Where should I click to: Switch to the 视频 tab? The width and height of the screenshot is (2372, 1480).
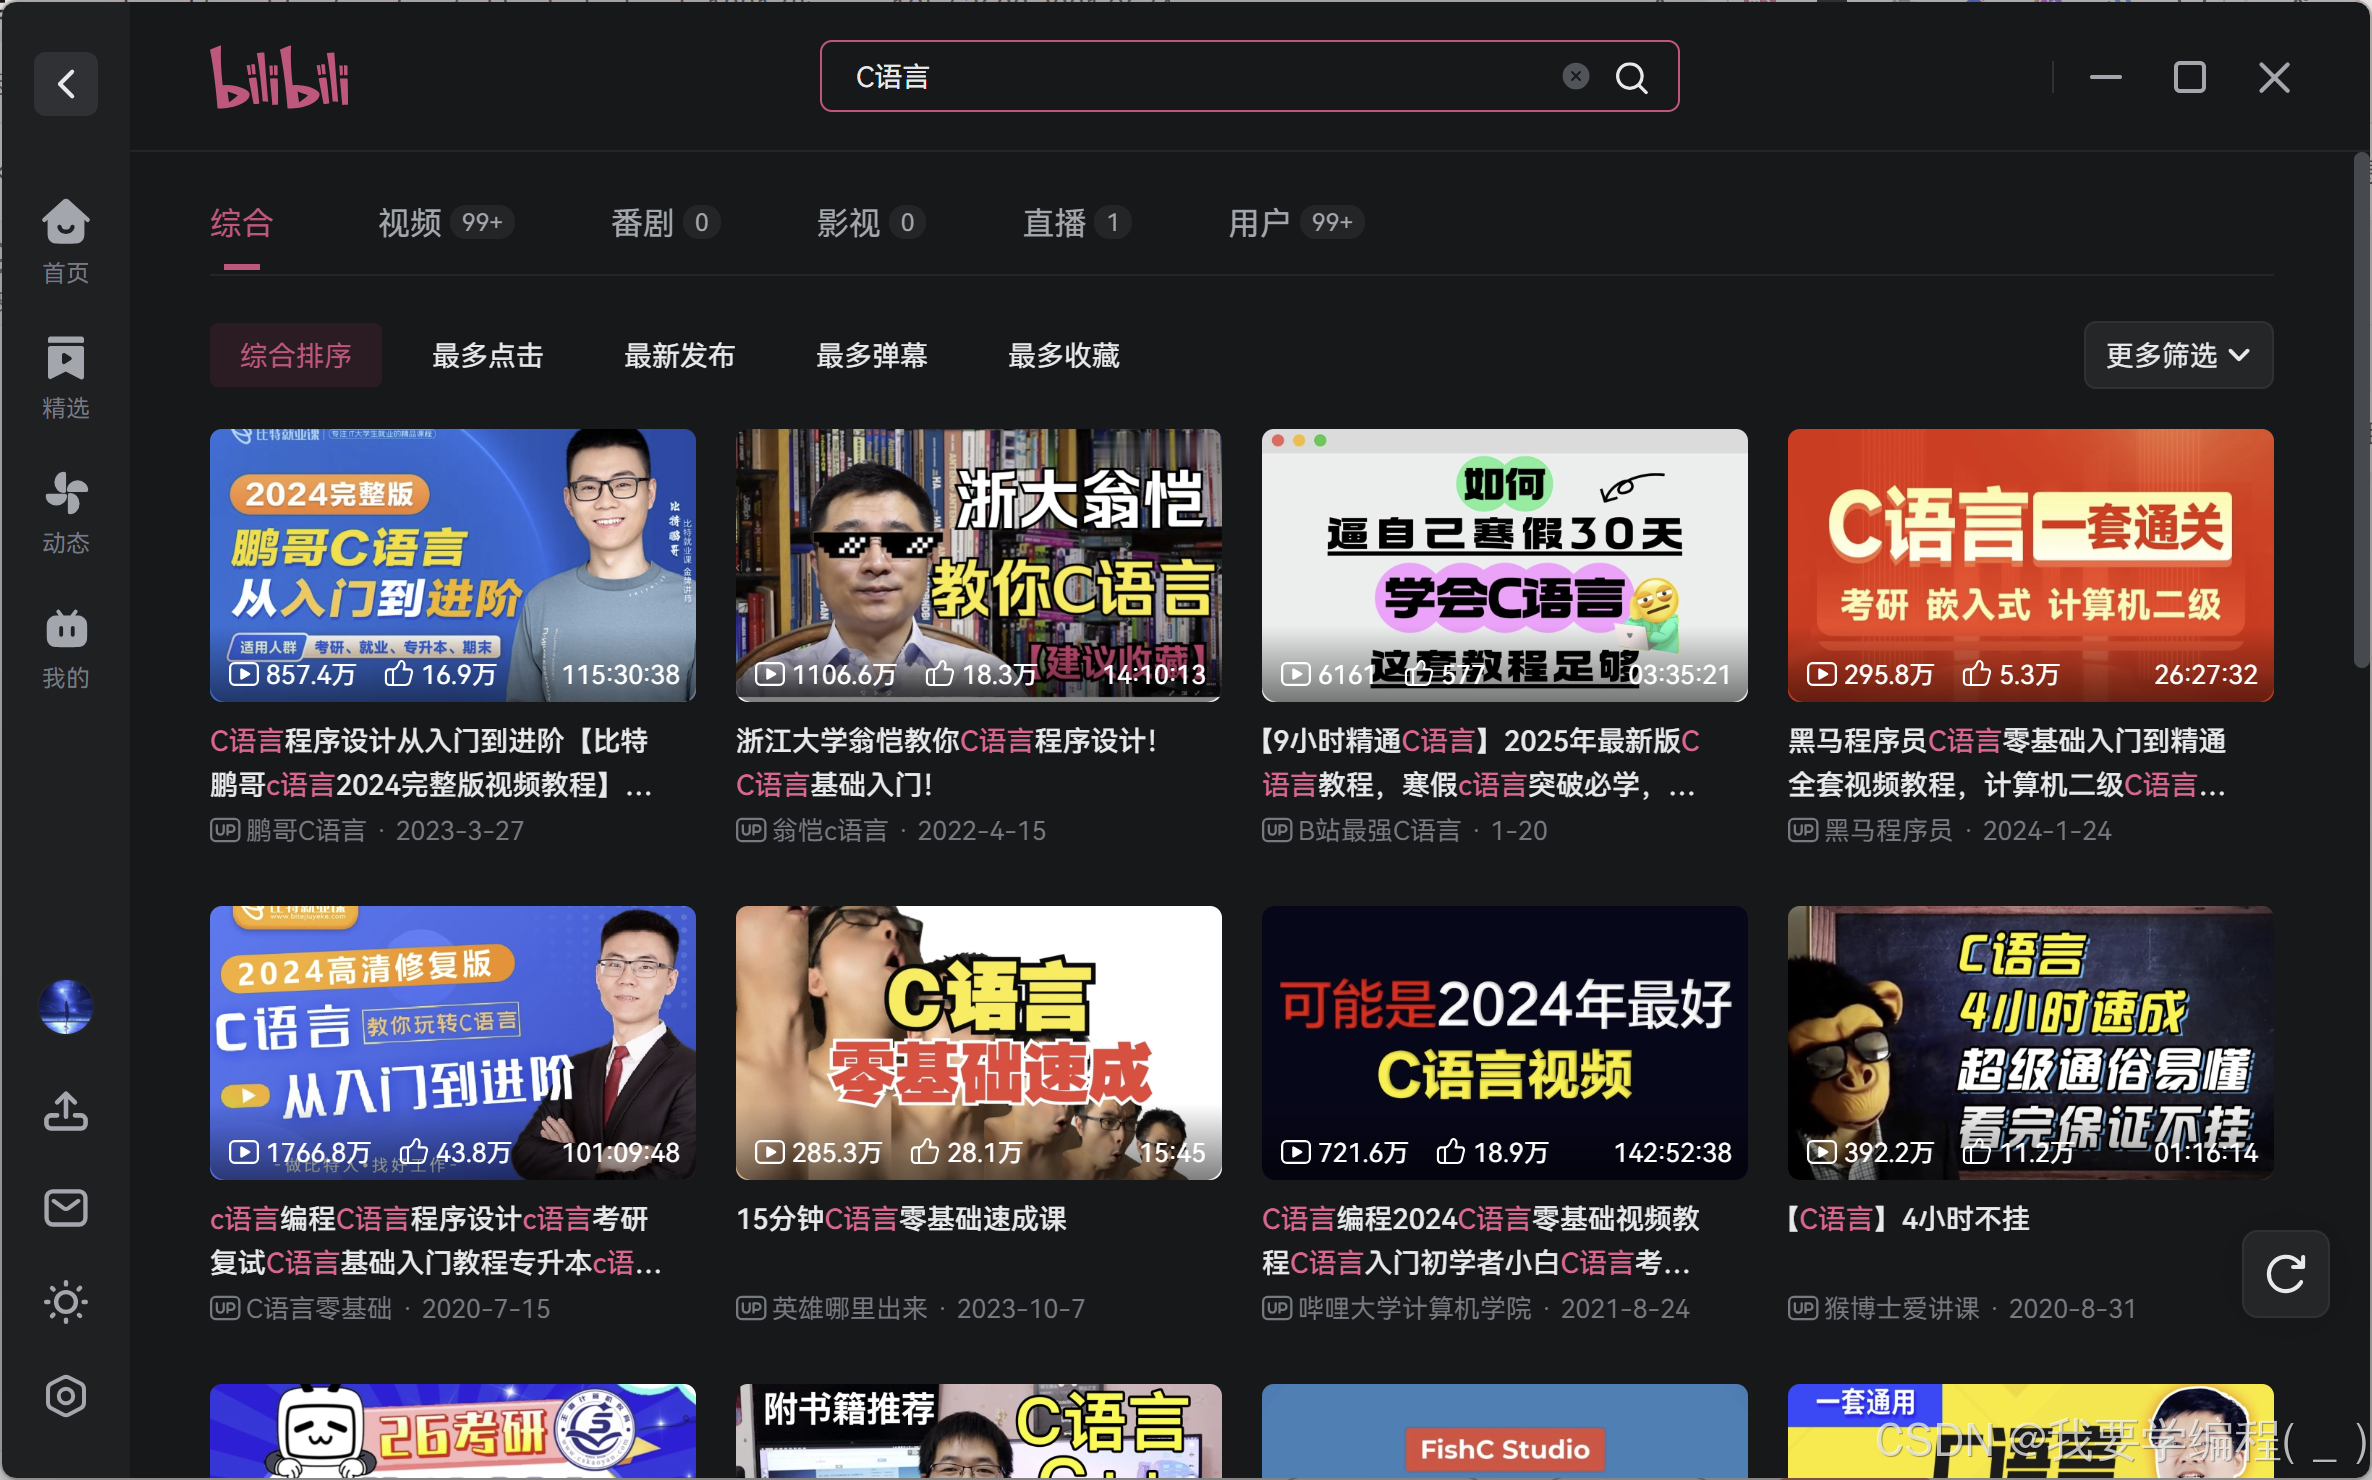(x=445, y=222)
